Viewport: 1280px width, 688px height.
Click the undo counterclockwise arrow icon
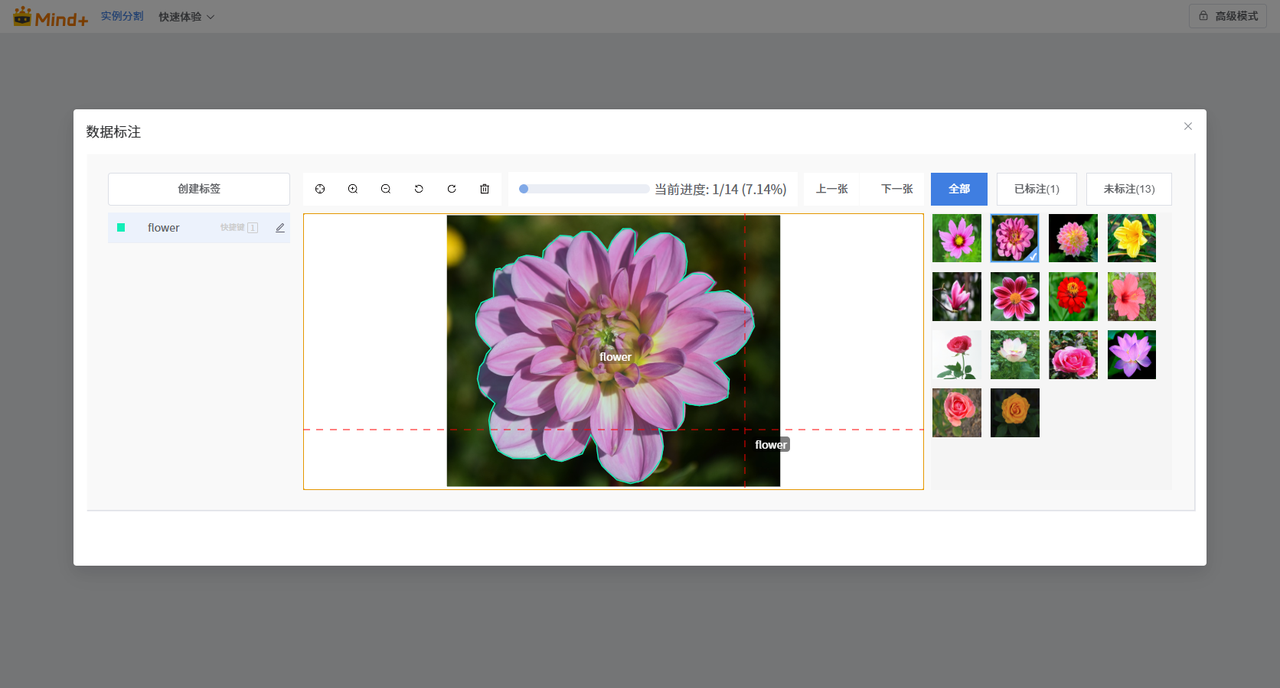419,189
